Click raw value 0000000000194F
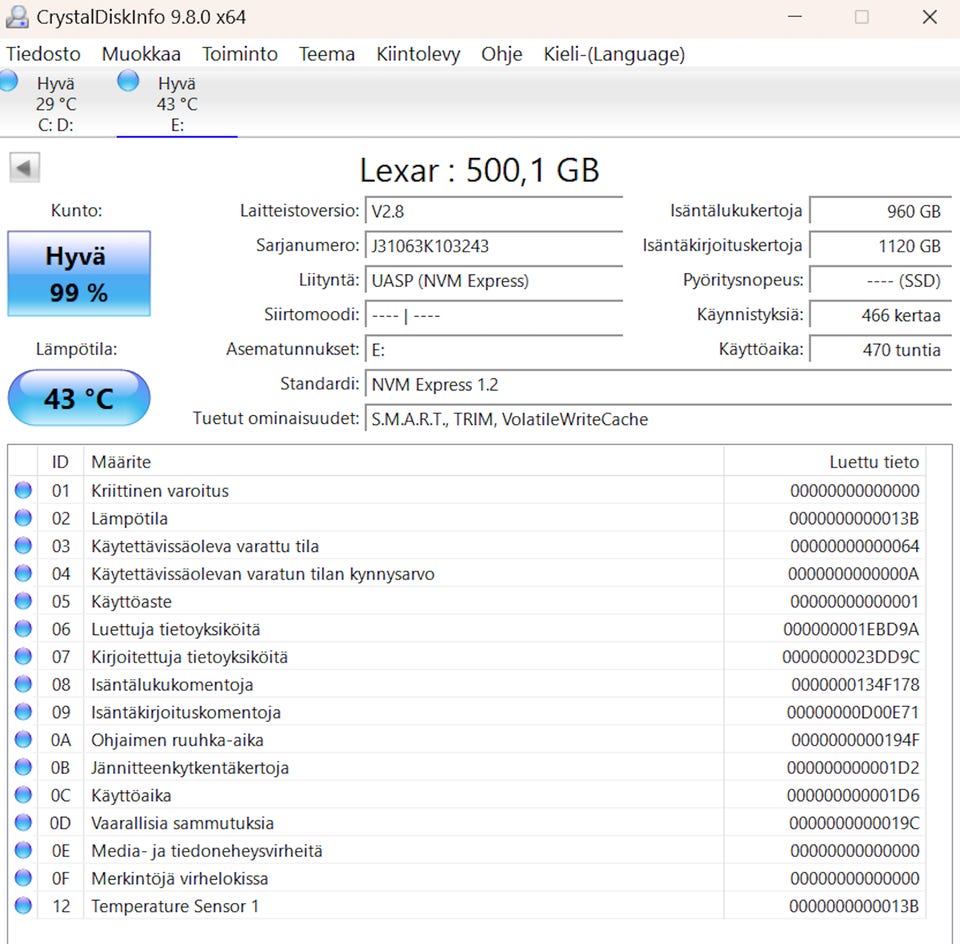The width and height of the screenshot is (960, 944). tap(855, 740)
